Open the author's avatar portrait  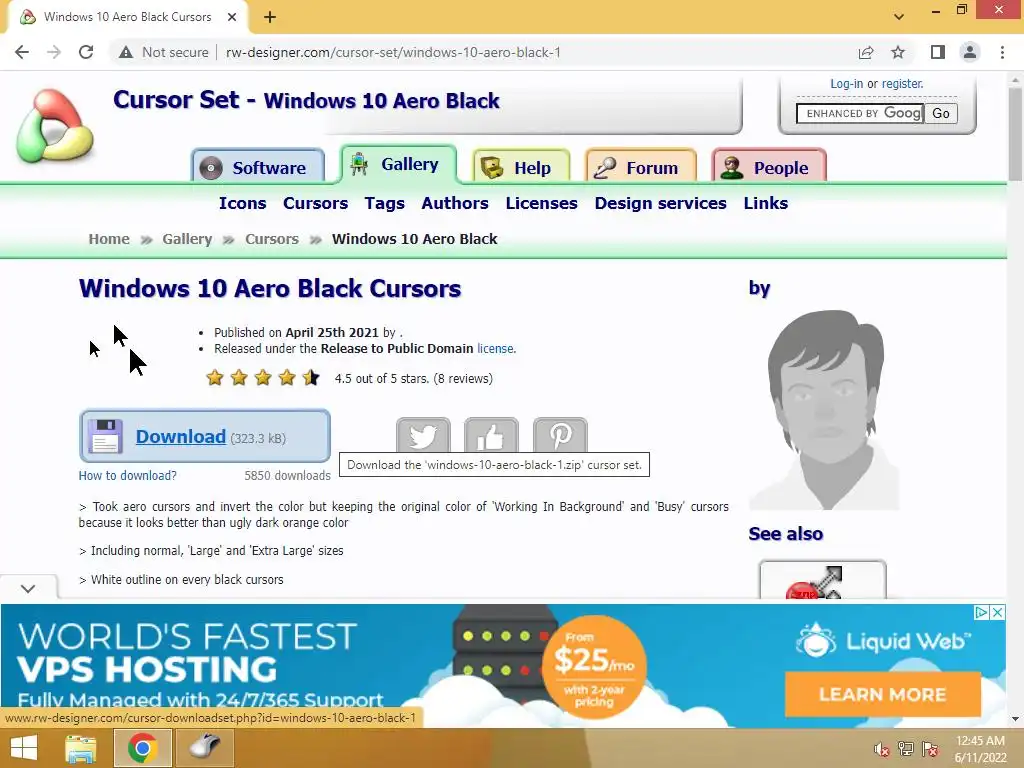pyautogui.click(x=824, y=409)
